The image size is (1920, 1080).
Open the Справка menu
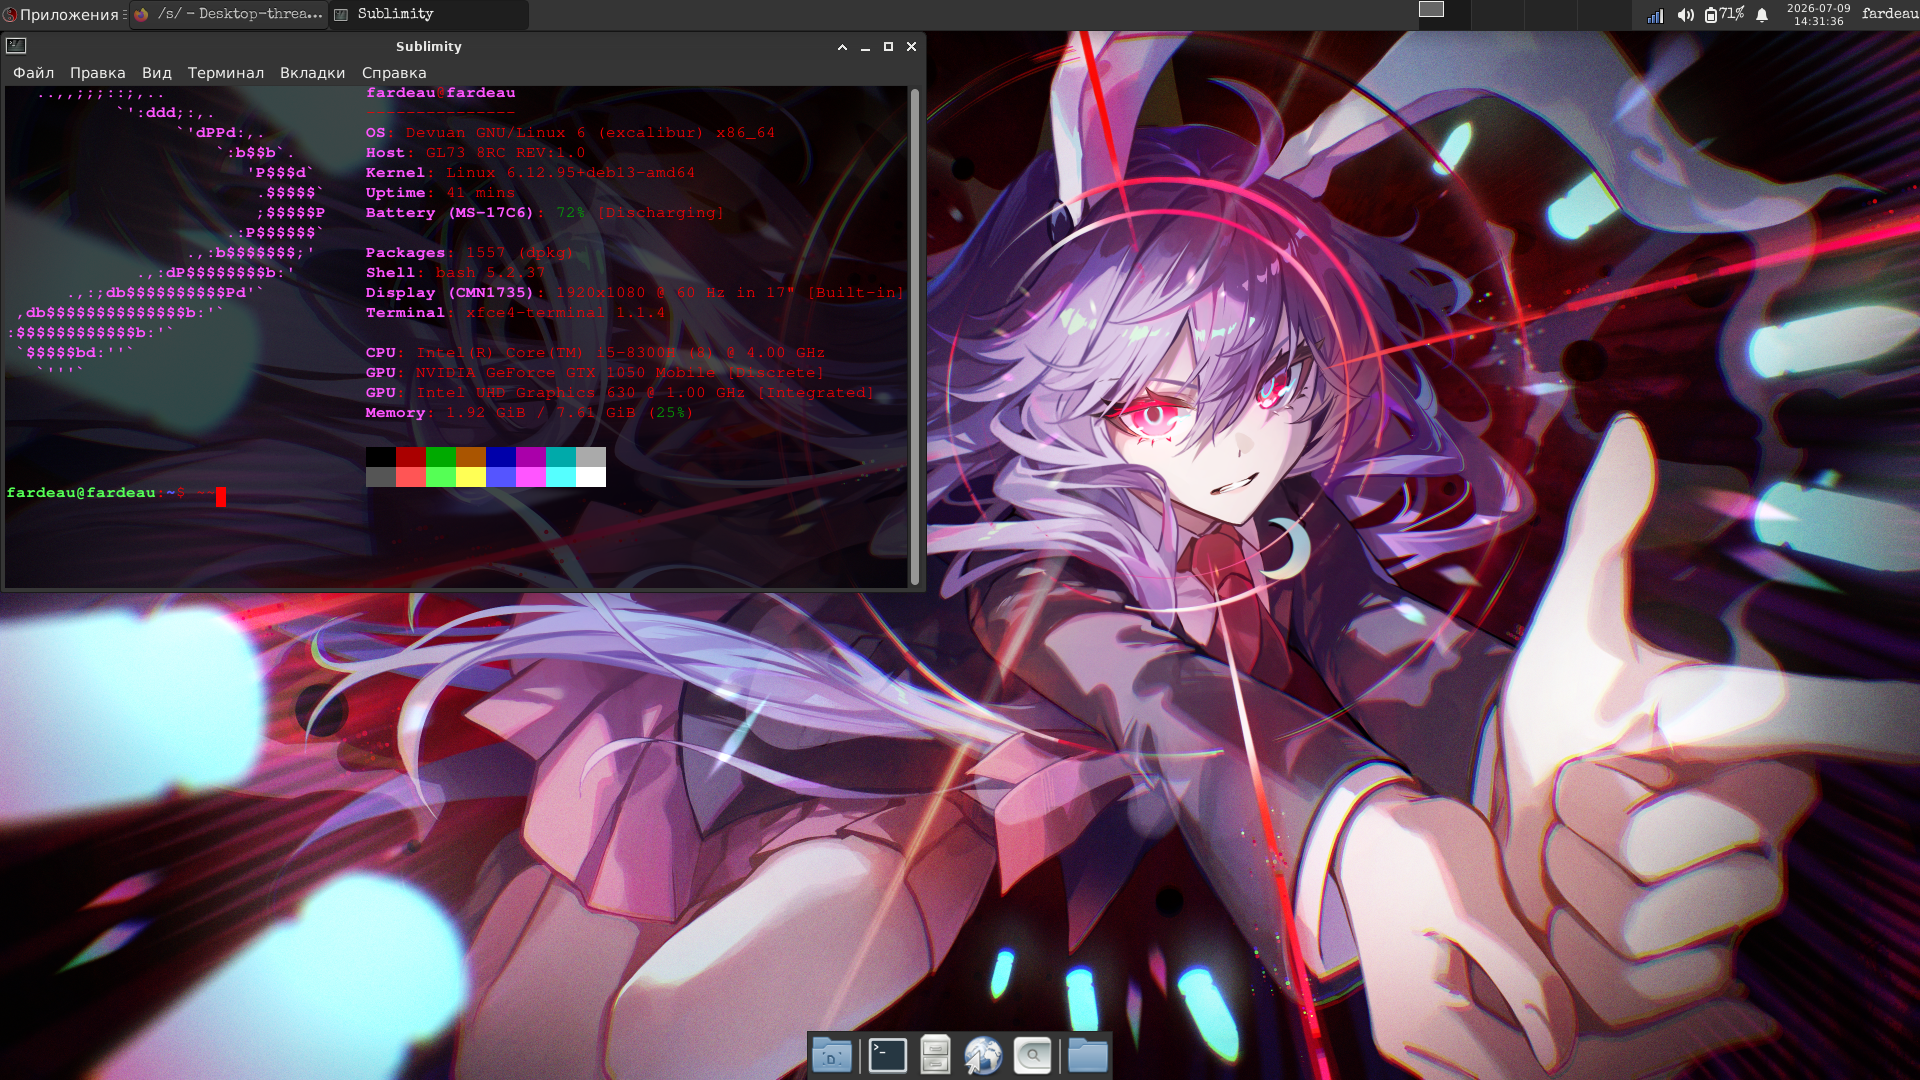(x=394, y=73)
